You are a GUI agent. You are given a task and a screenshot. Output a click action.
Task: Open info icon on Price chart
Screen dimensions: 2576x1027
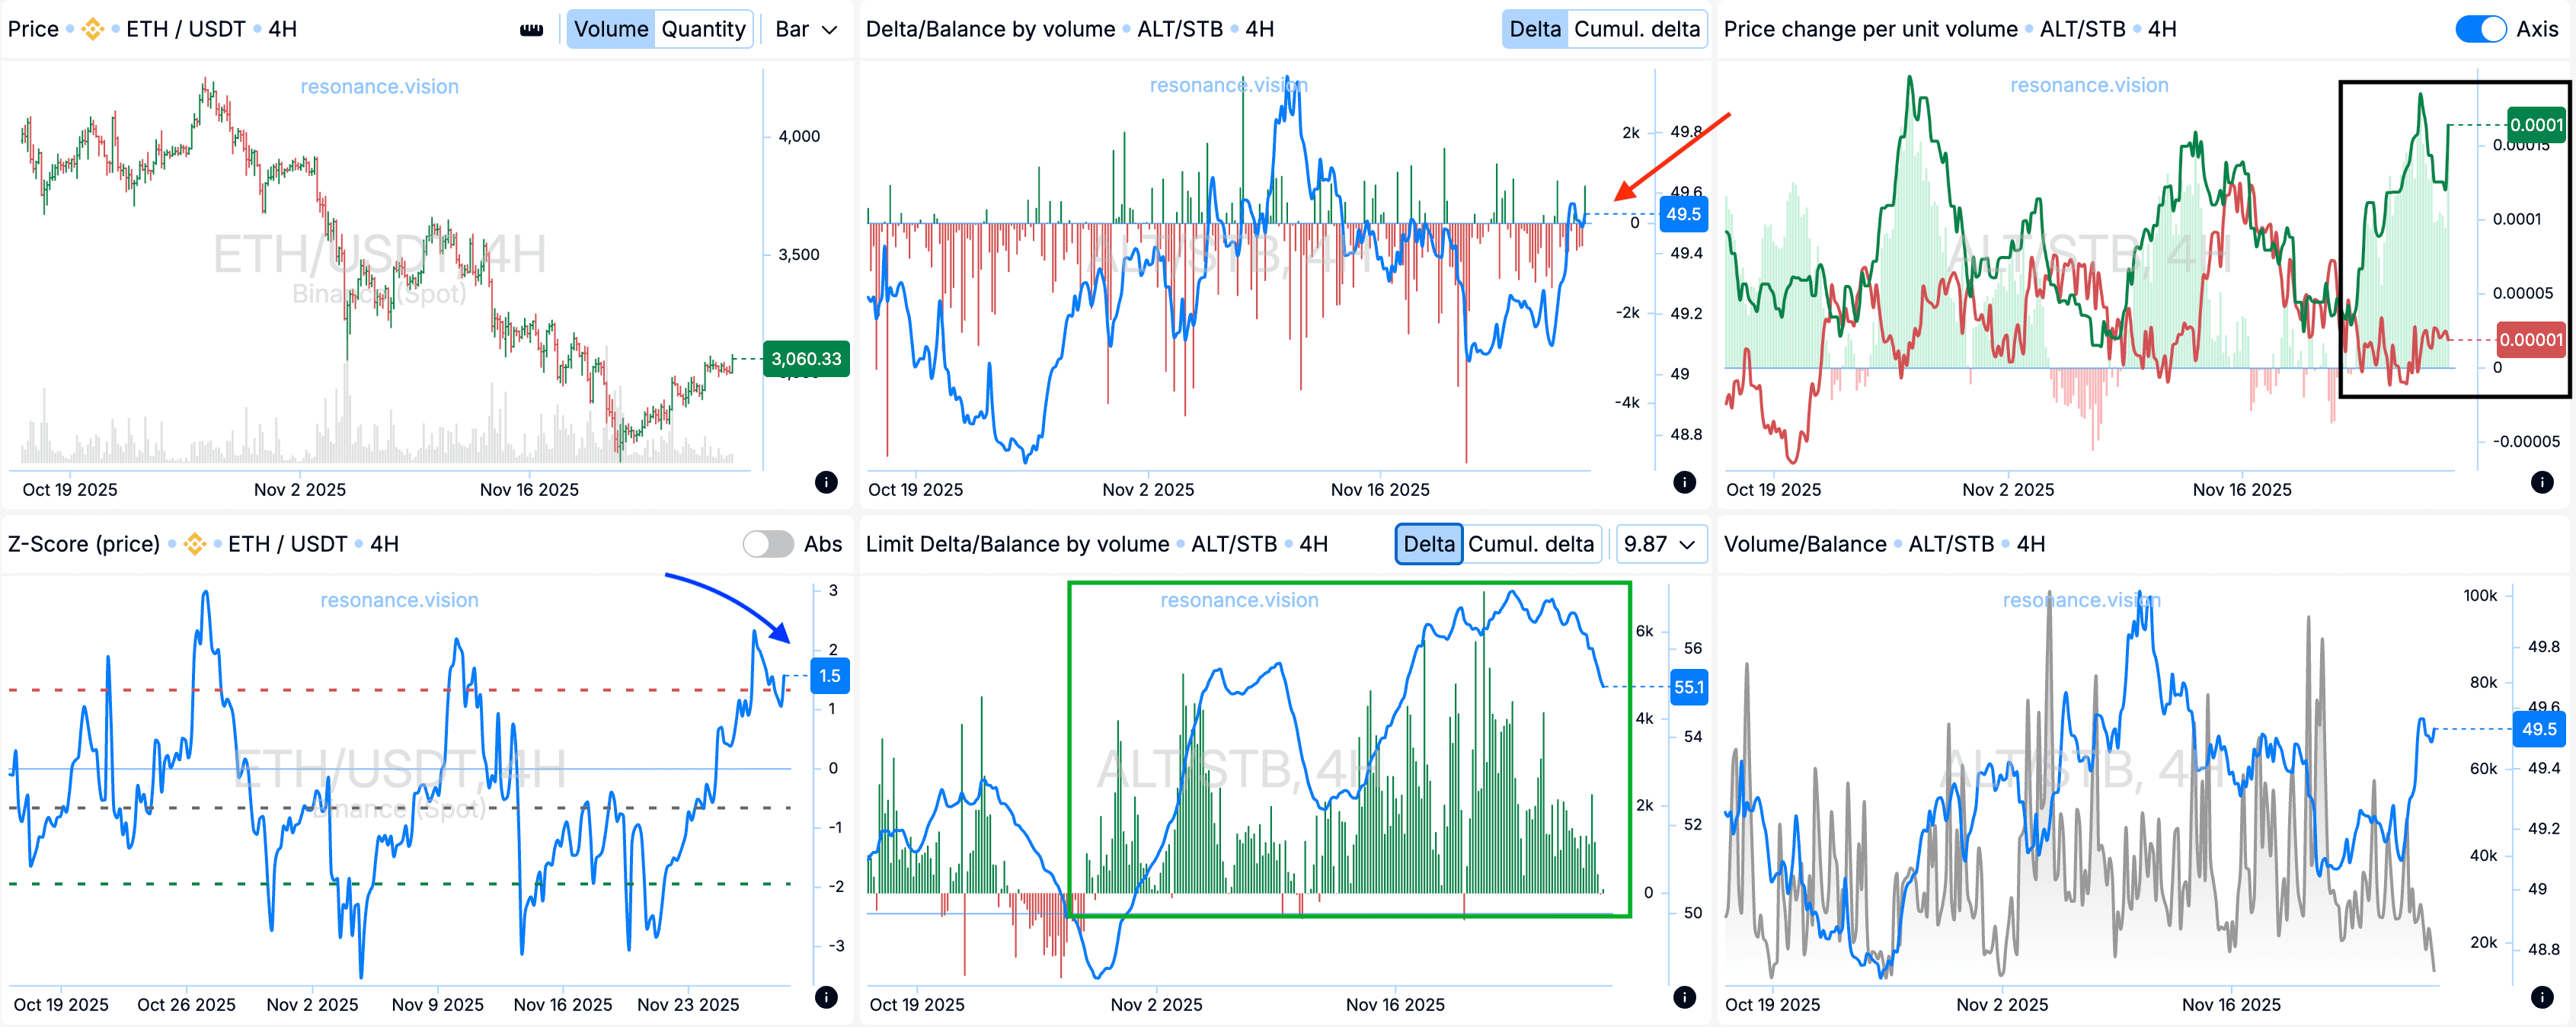point(826,482)
